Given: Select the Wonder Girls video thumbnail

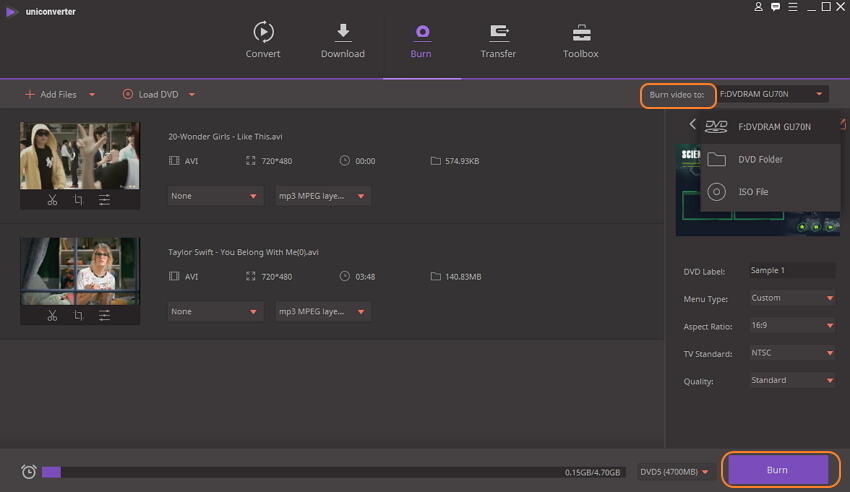Looking at the screenshot, I should click(x=80, y=156).
